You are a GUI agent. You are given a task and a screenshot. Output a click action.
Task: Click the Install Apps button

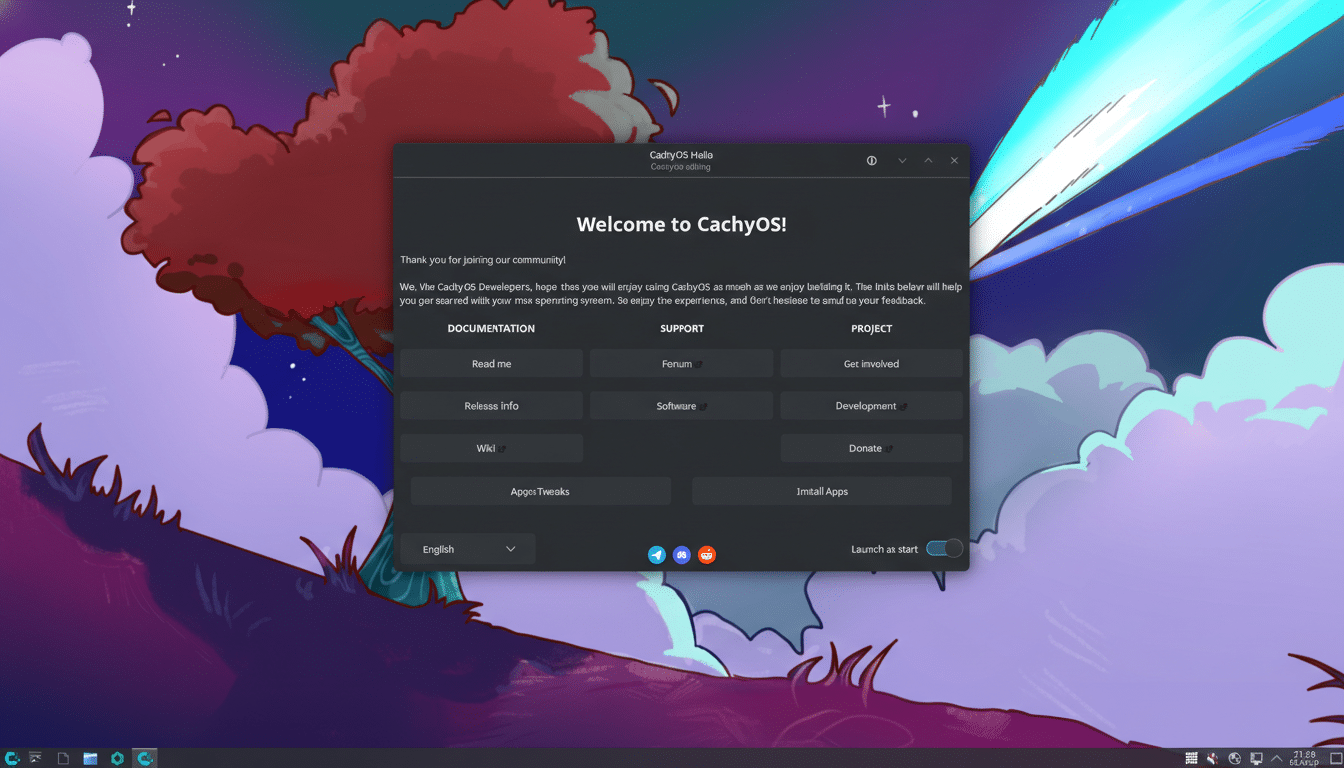tap(821, 491)
